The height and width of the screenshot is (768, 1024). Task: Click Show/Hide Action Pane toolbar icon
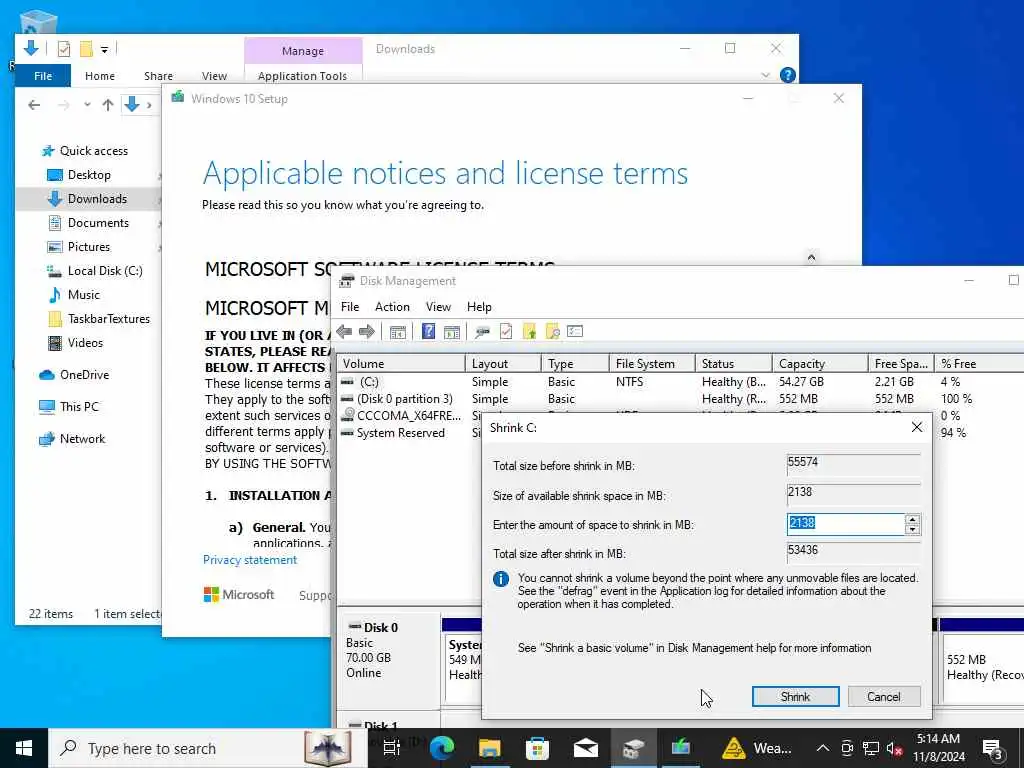451,332
